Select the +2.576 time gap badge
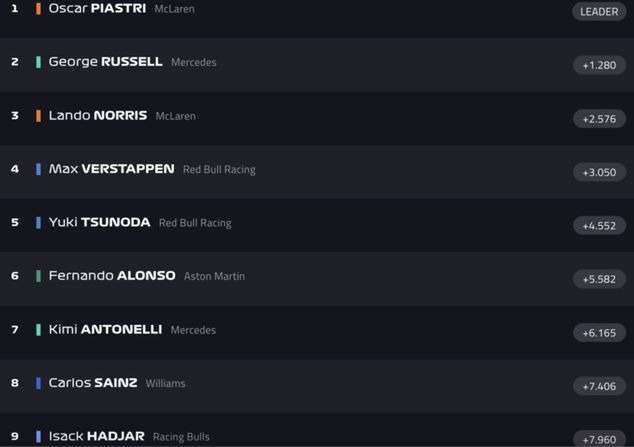The width and height of the screenshot is (634, 447). [x=599, y=119]
